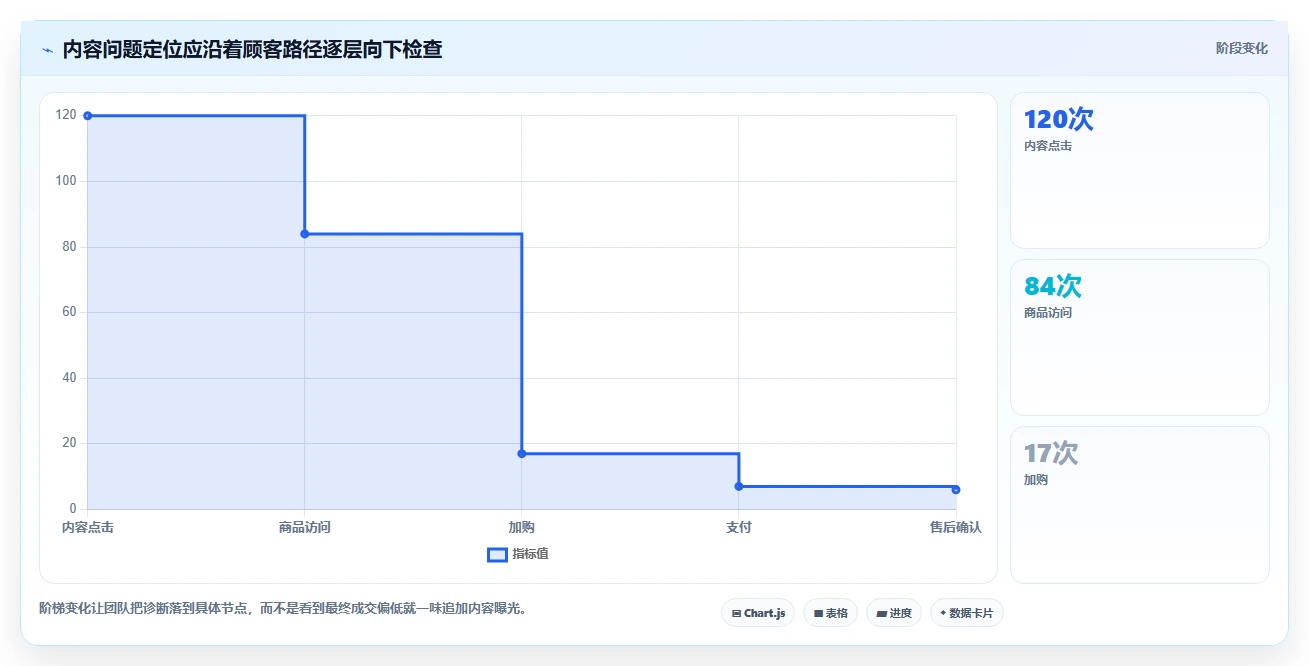This screenshot has height=666, width=1309.
Task: Click the 进度 chip icon
Action: [881, 613]
